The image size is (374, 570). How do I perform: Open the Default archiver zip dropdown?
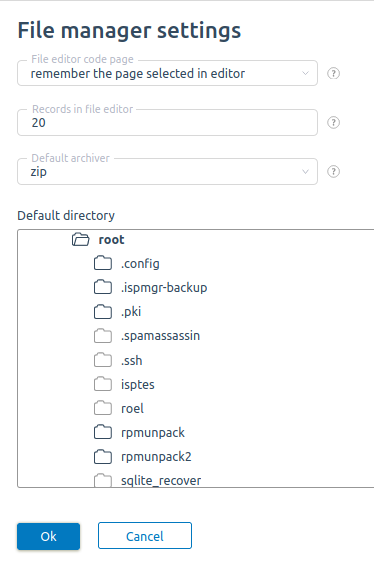[x=168, y=172]
